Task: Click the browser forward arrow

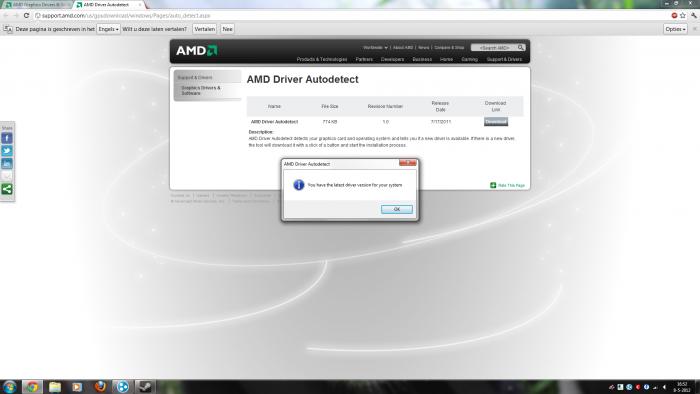Action: (16, 16)
